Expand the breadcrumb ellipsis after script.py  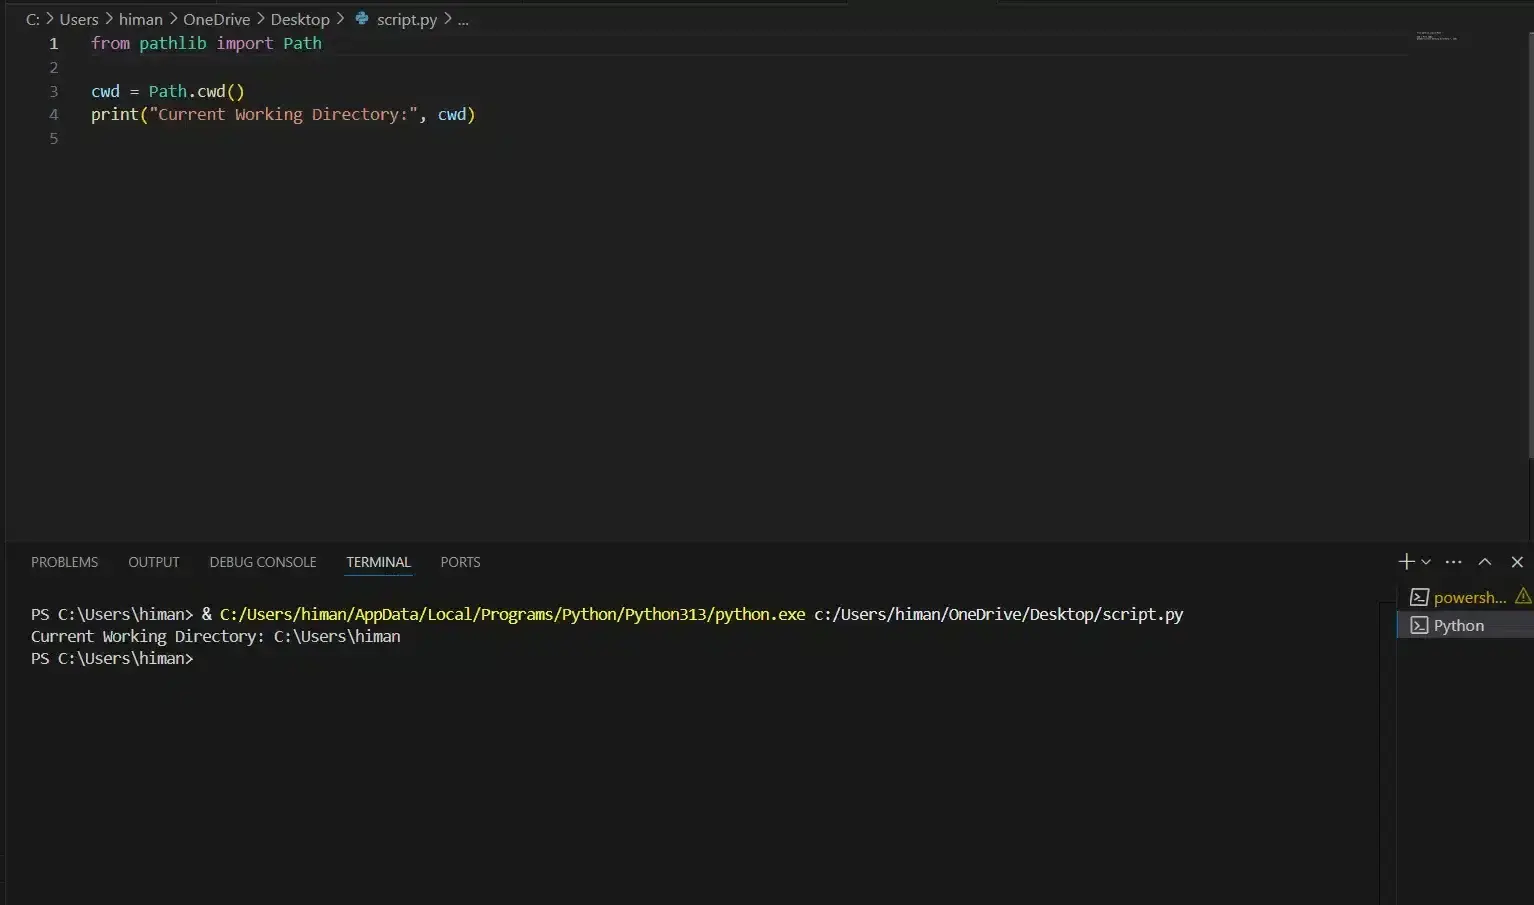click(463, 19)
